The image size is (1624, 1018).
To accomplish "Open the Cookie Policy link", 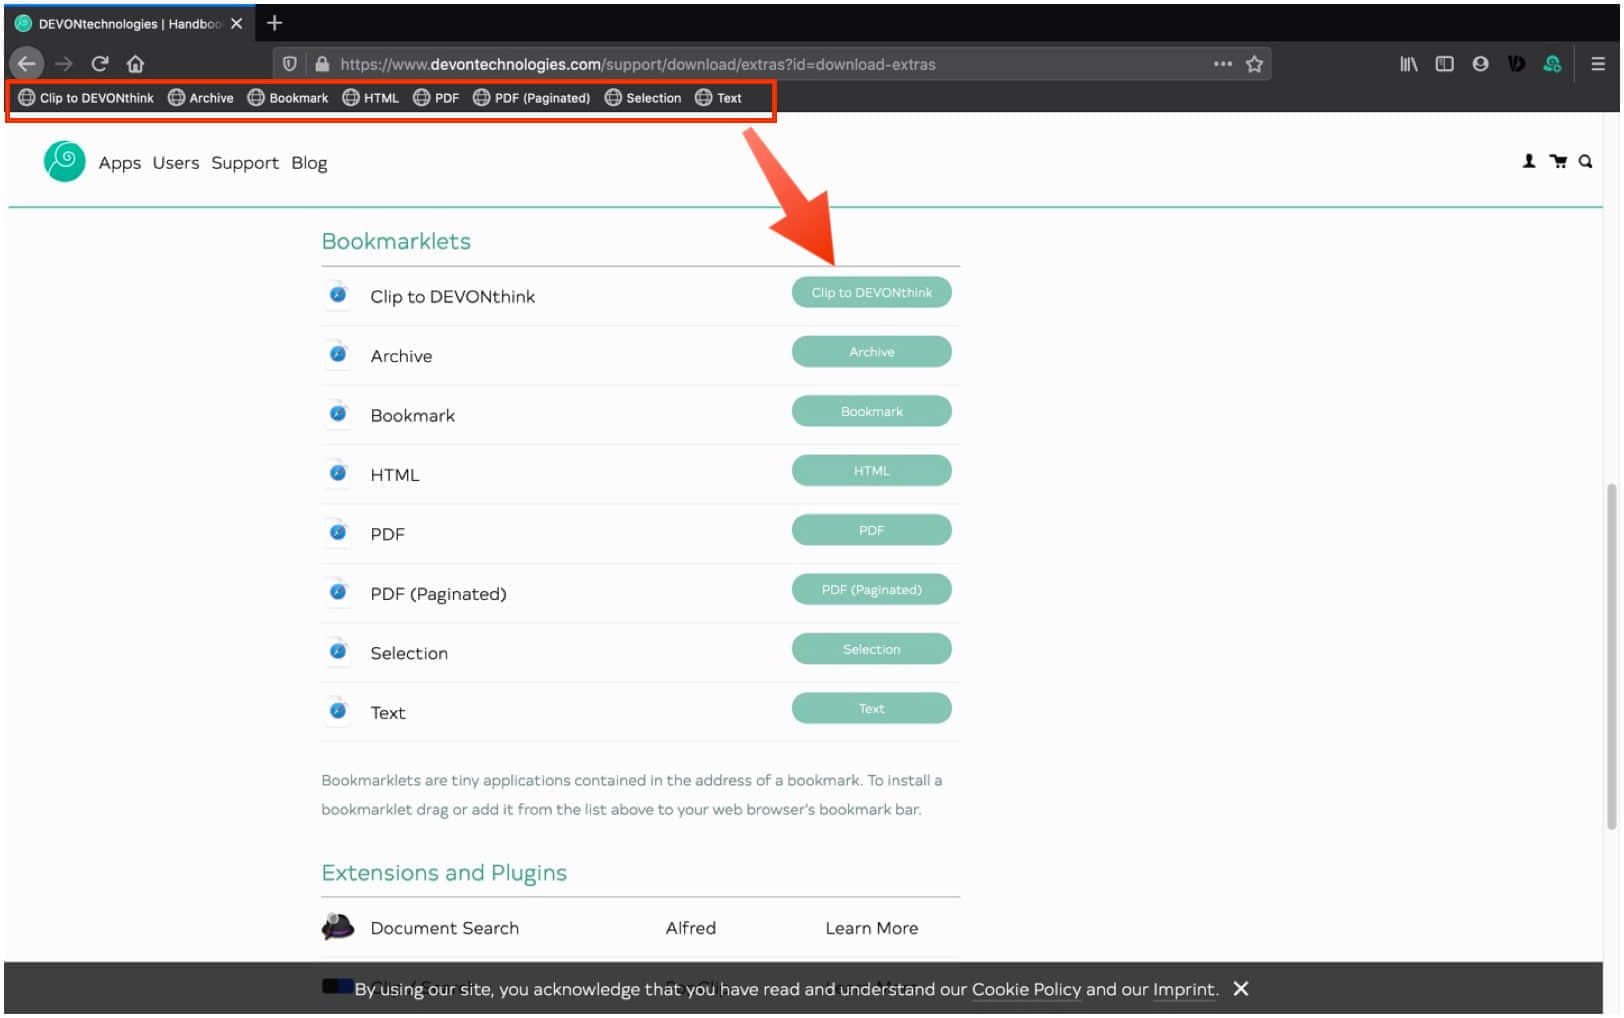I will click(1026, 989).
